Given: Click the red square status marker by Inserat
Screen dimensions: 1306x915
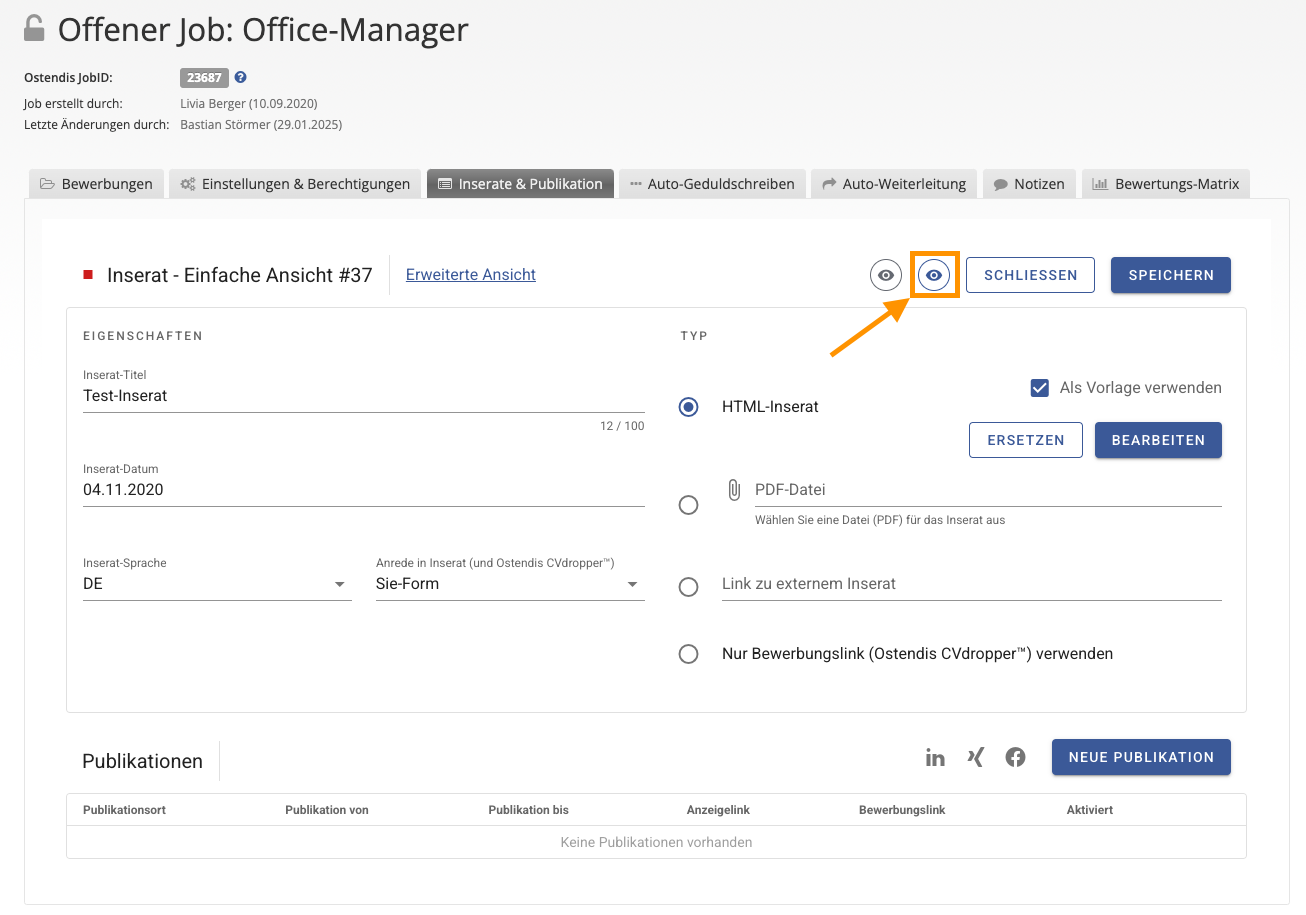Looking at the screenshot, I should click(x=88, y=275).
